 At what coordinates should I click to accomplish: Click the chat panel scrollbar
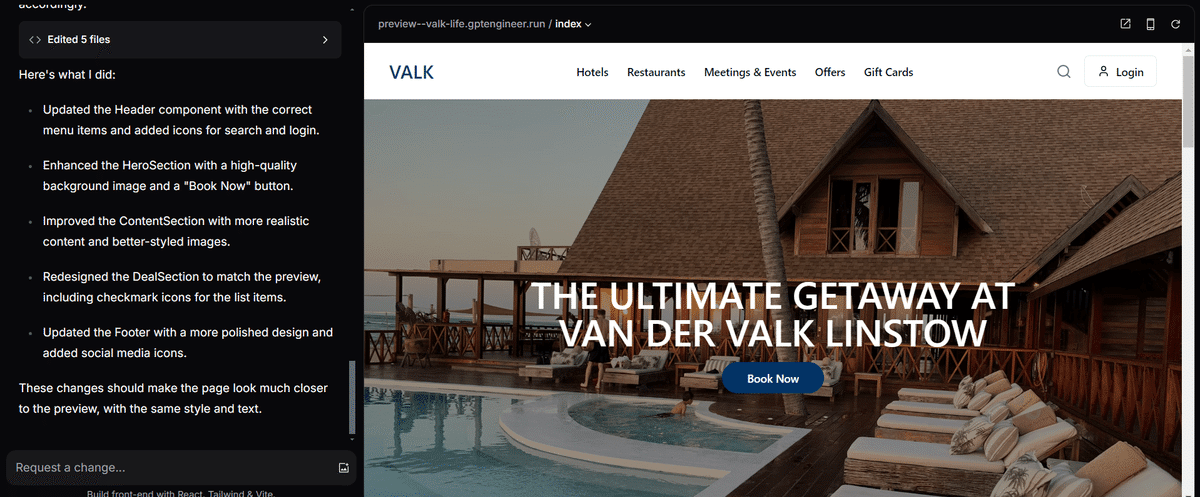(x=351, y=397)
